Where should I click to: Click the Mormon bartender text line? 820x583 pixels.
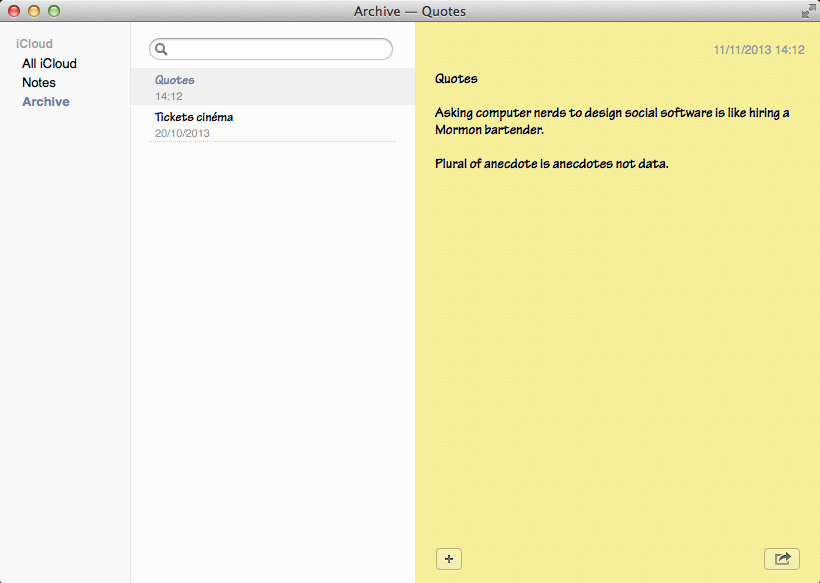[489, 129]
